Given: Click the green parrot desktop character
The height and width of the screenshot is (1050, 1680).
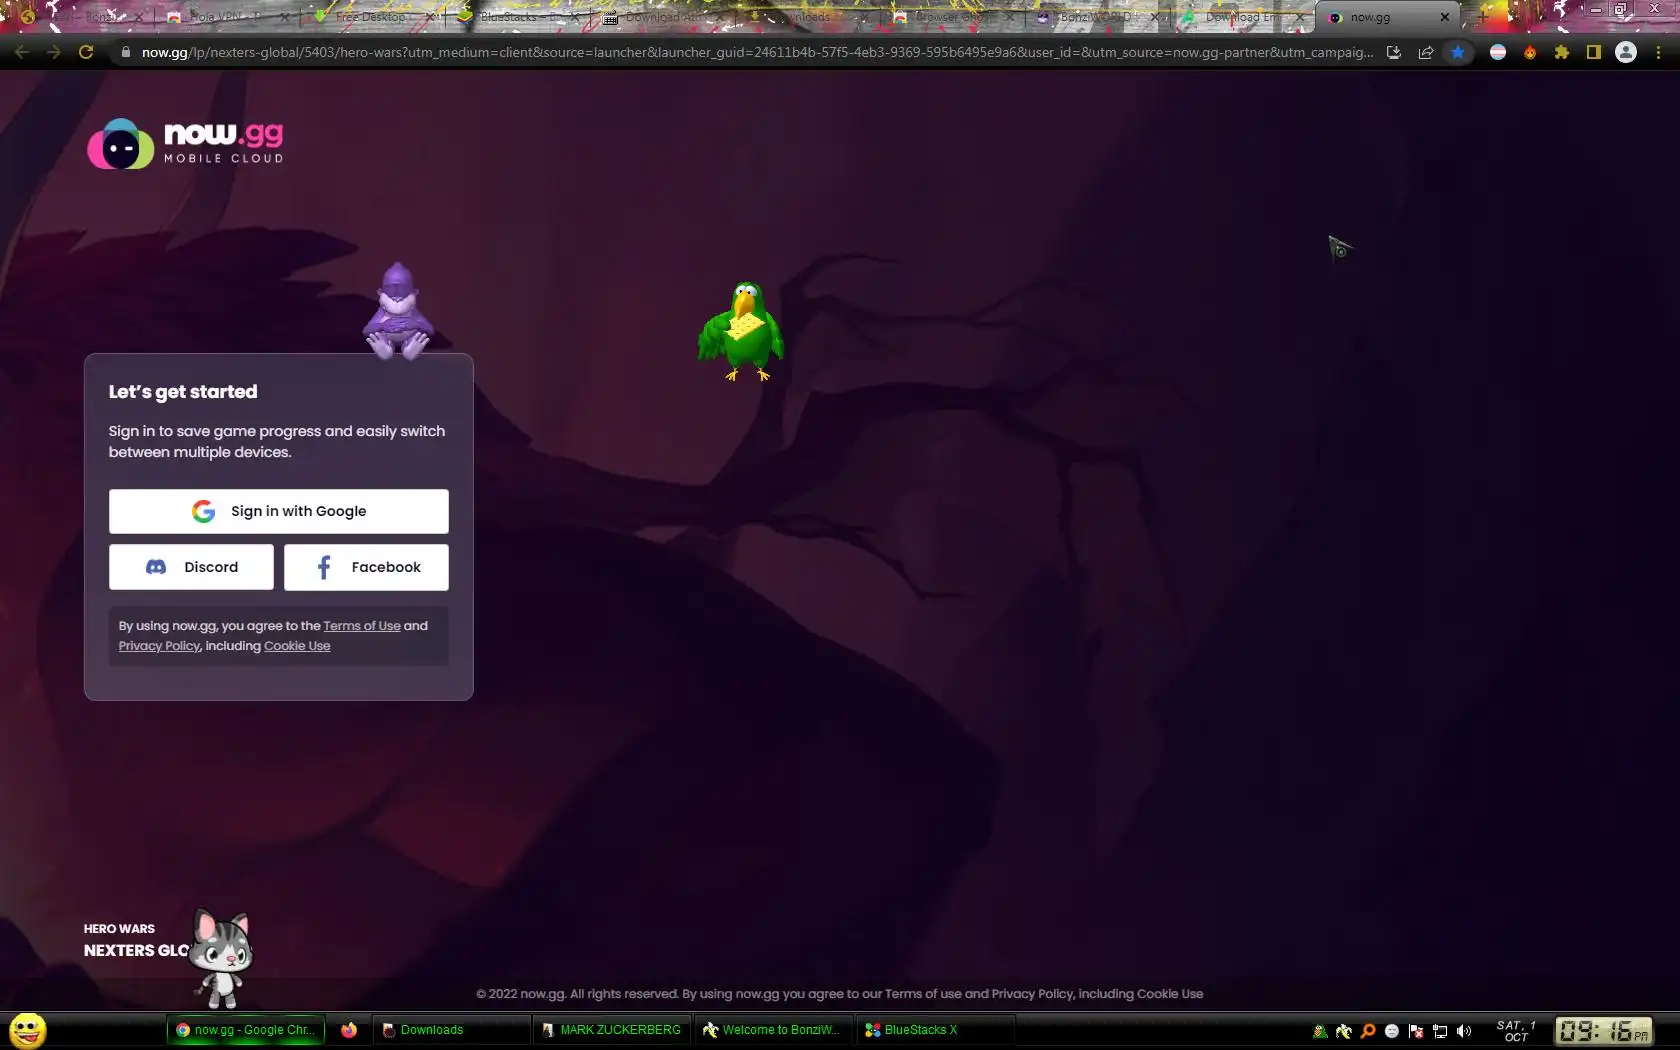Looking at the screenshot, I should pyautogui.click(x=741, y=331).
